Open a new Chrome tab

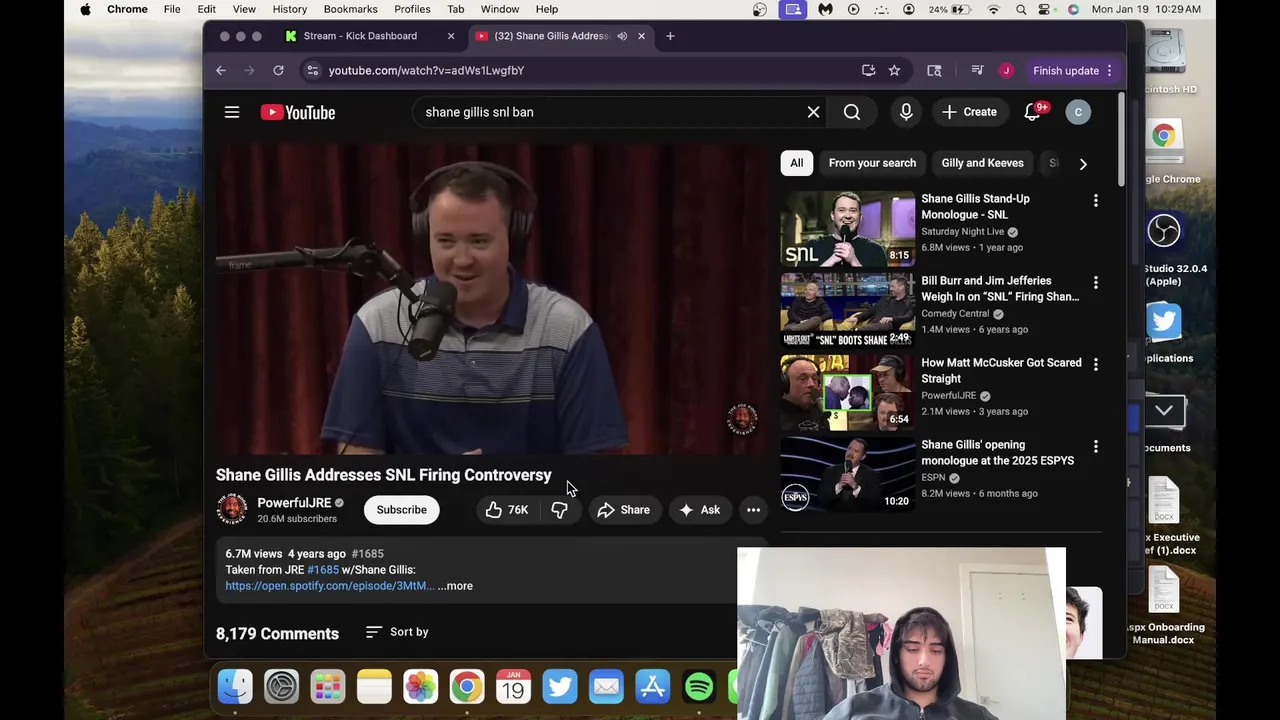coord(670,36)
